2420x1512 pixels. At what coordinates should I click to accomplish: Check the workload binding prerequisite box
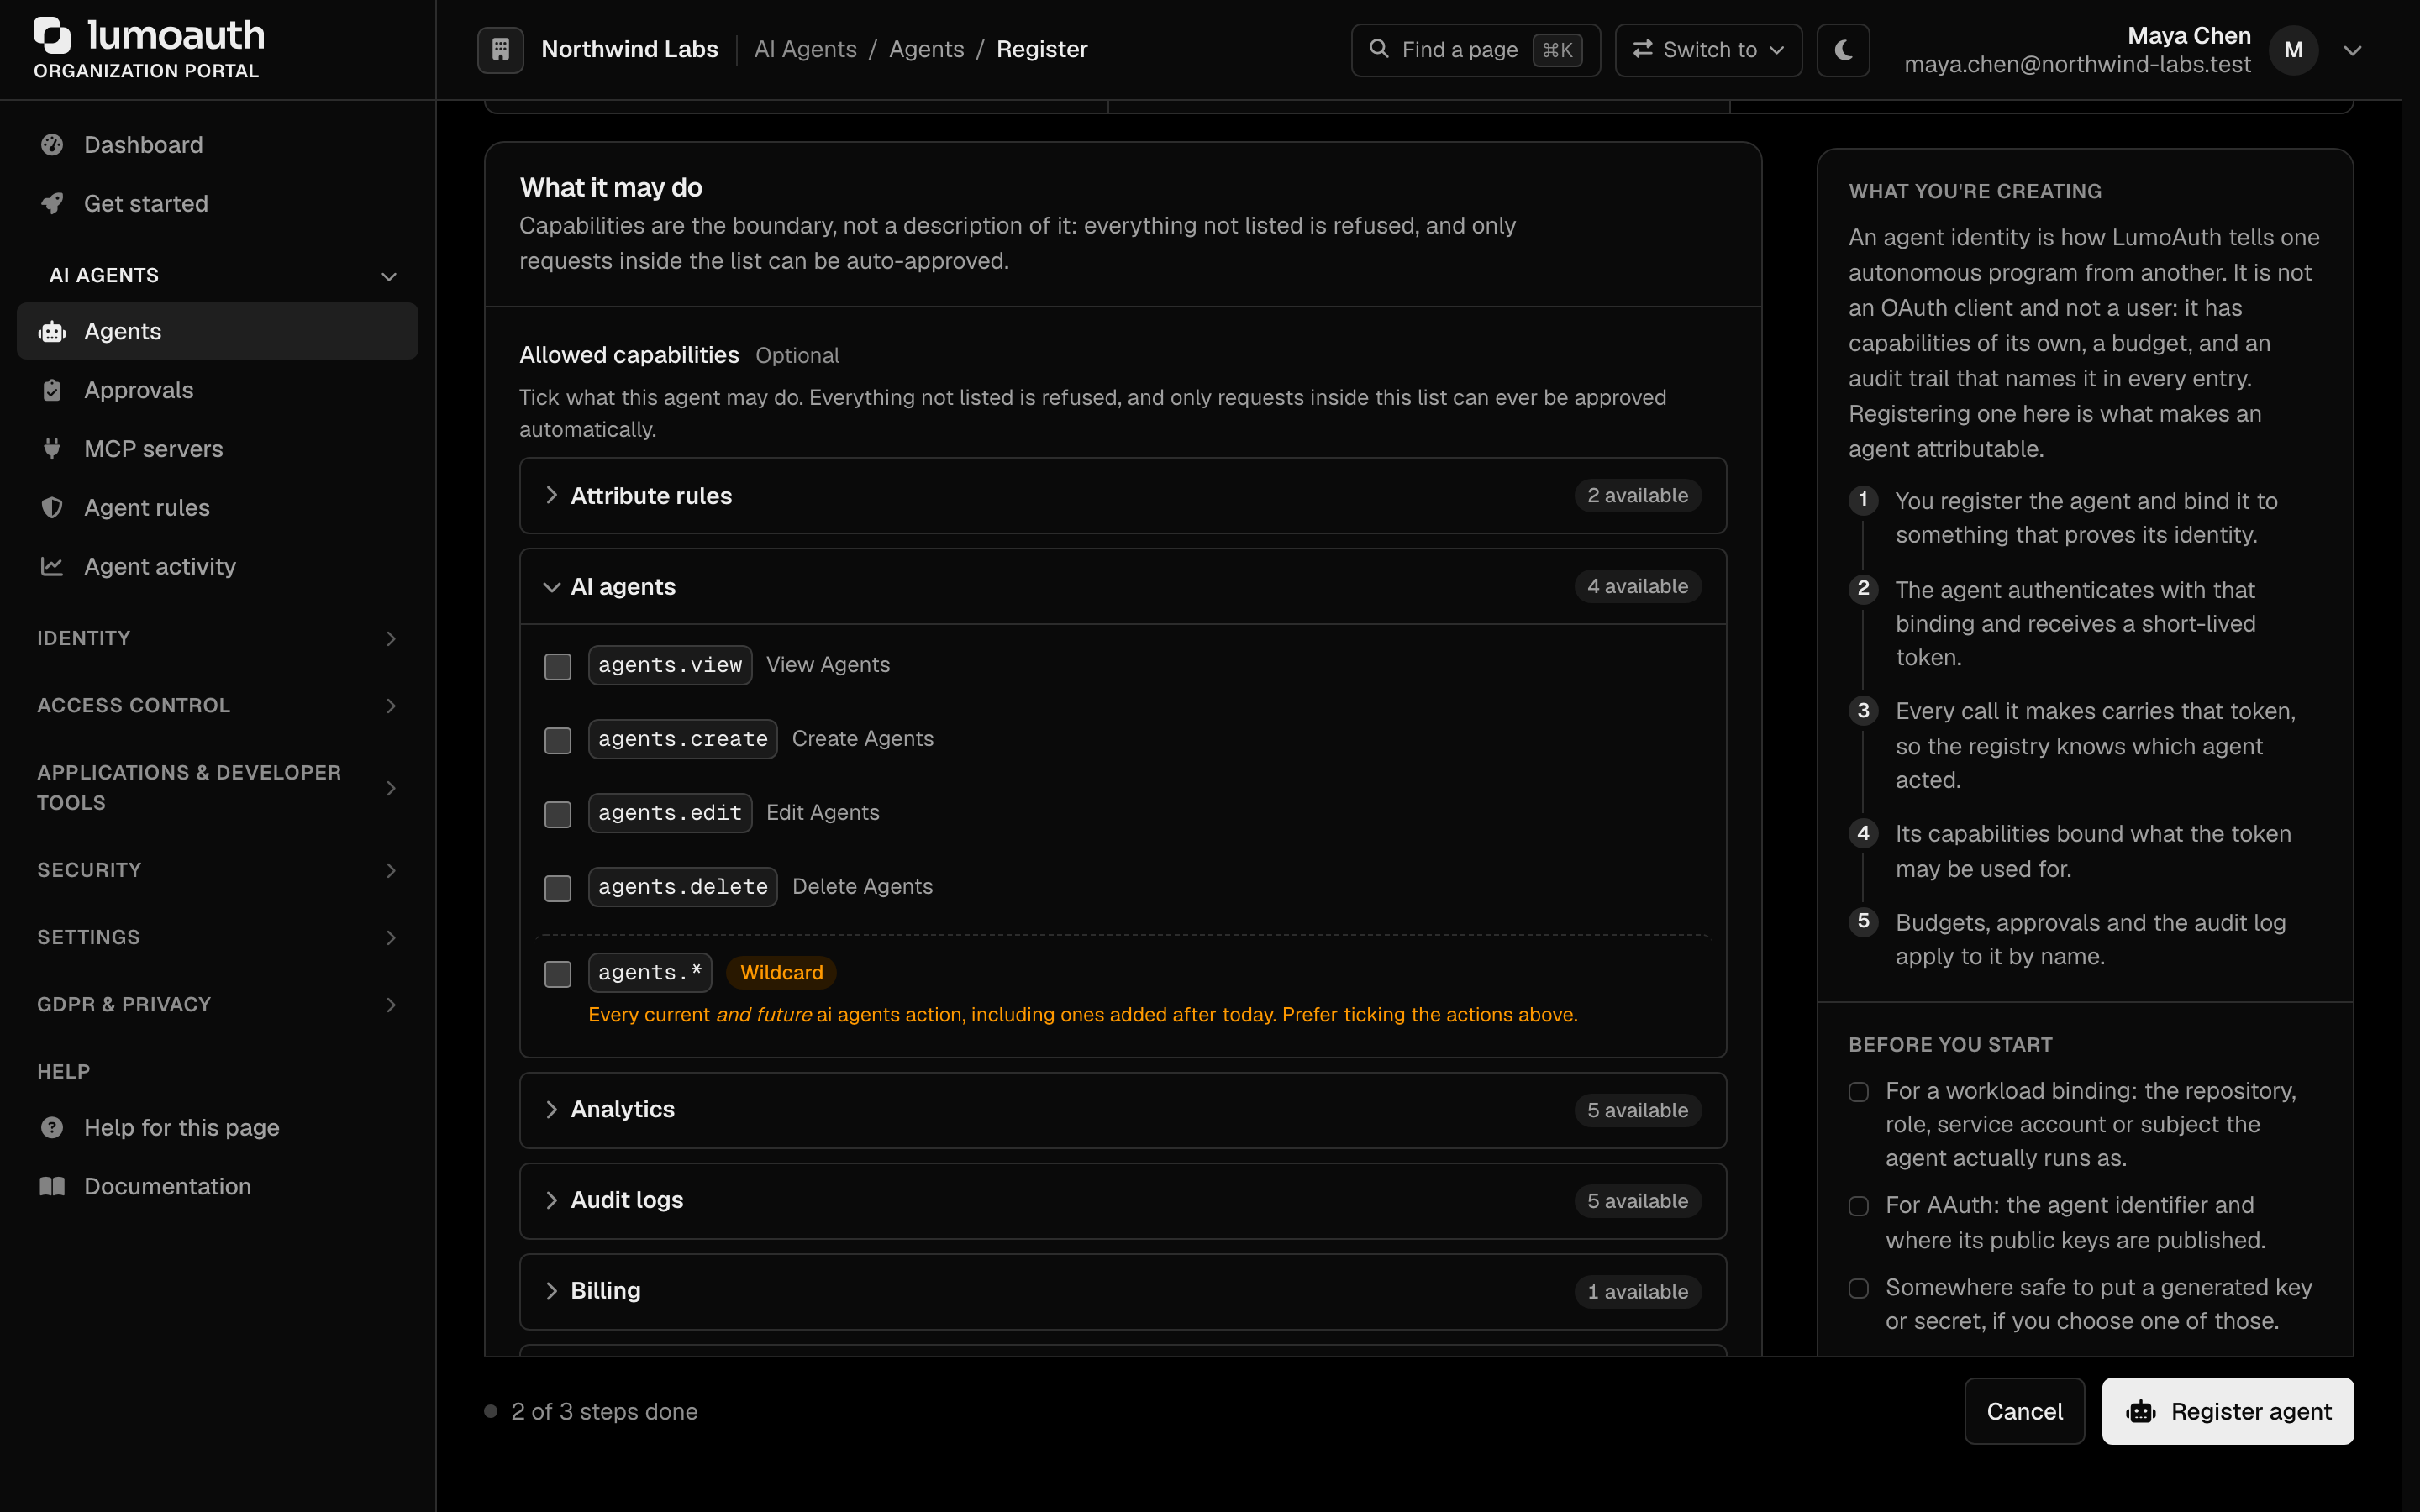click(x=1859, y=1092)
